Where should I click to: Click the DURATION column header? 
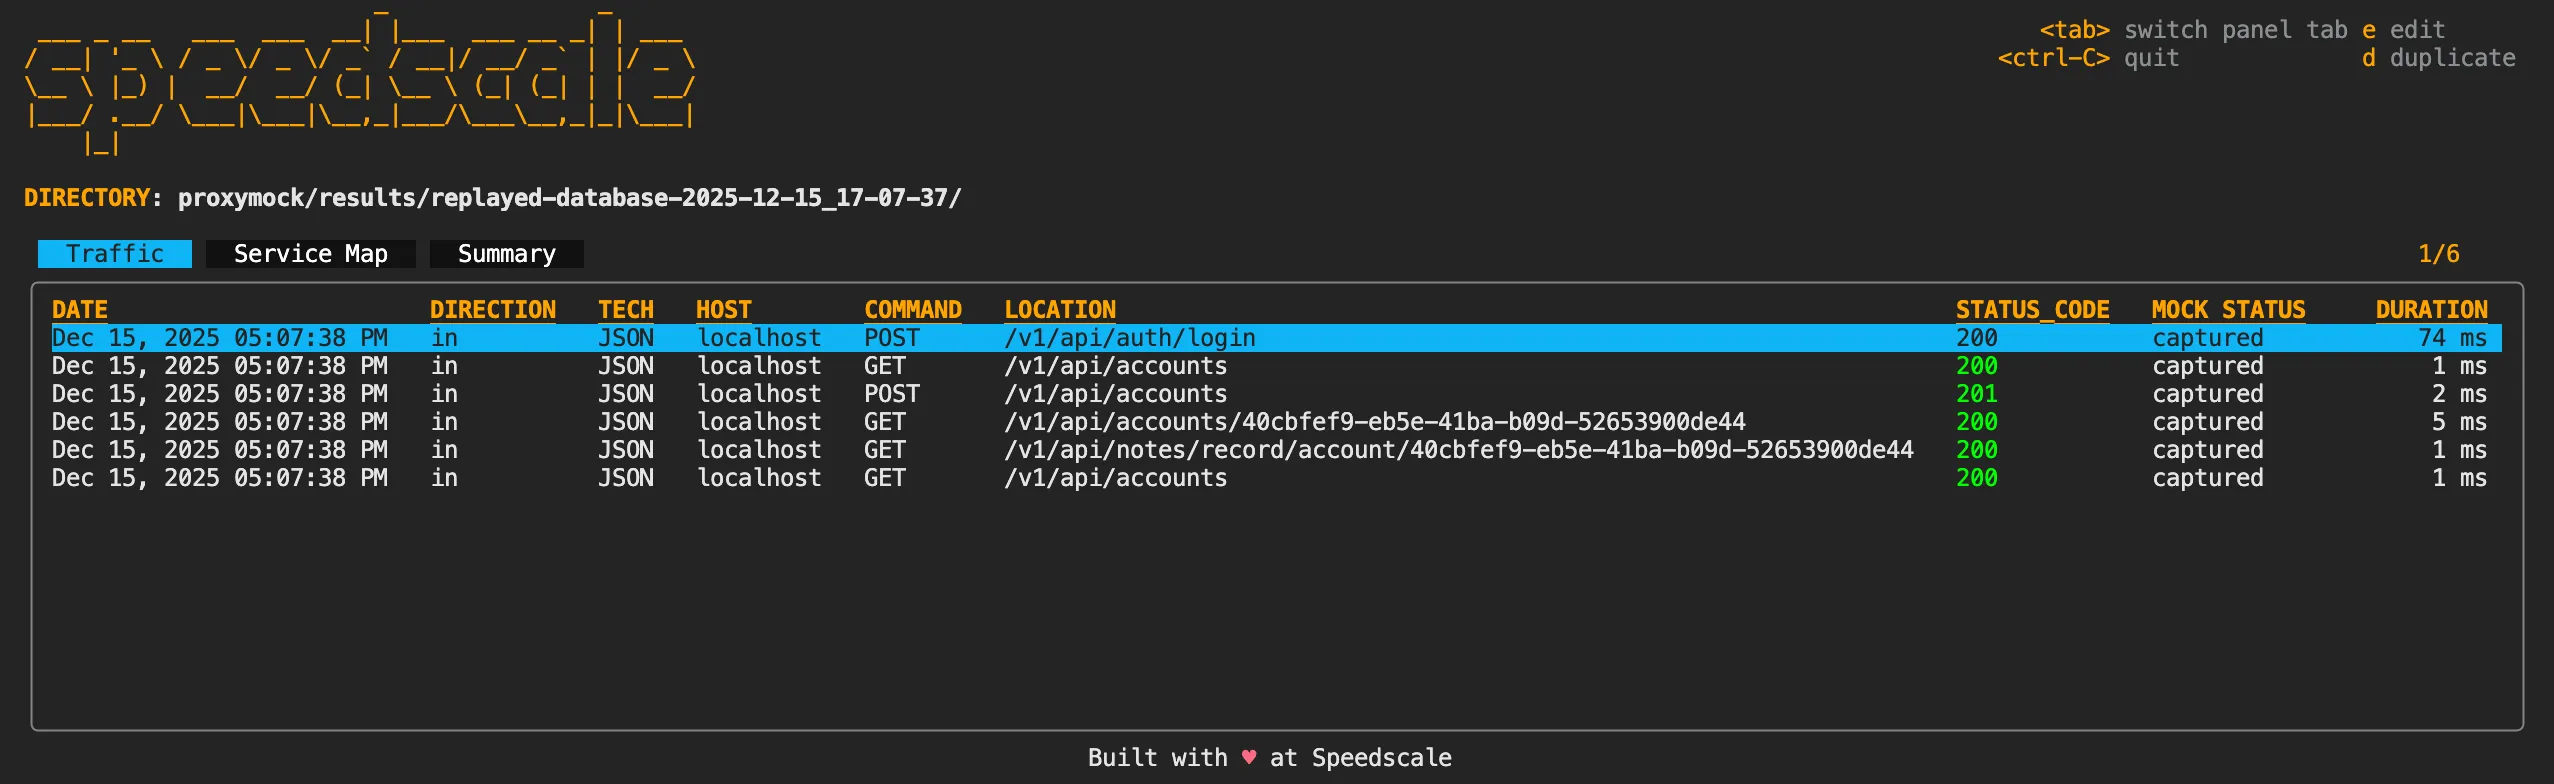[2432, 309]
